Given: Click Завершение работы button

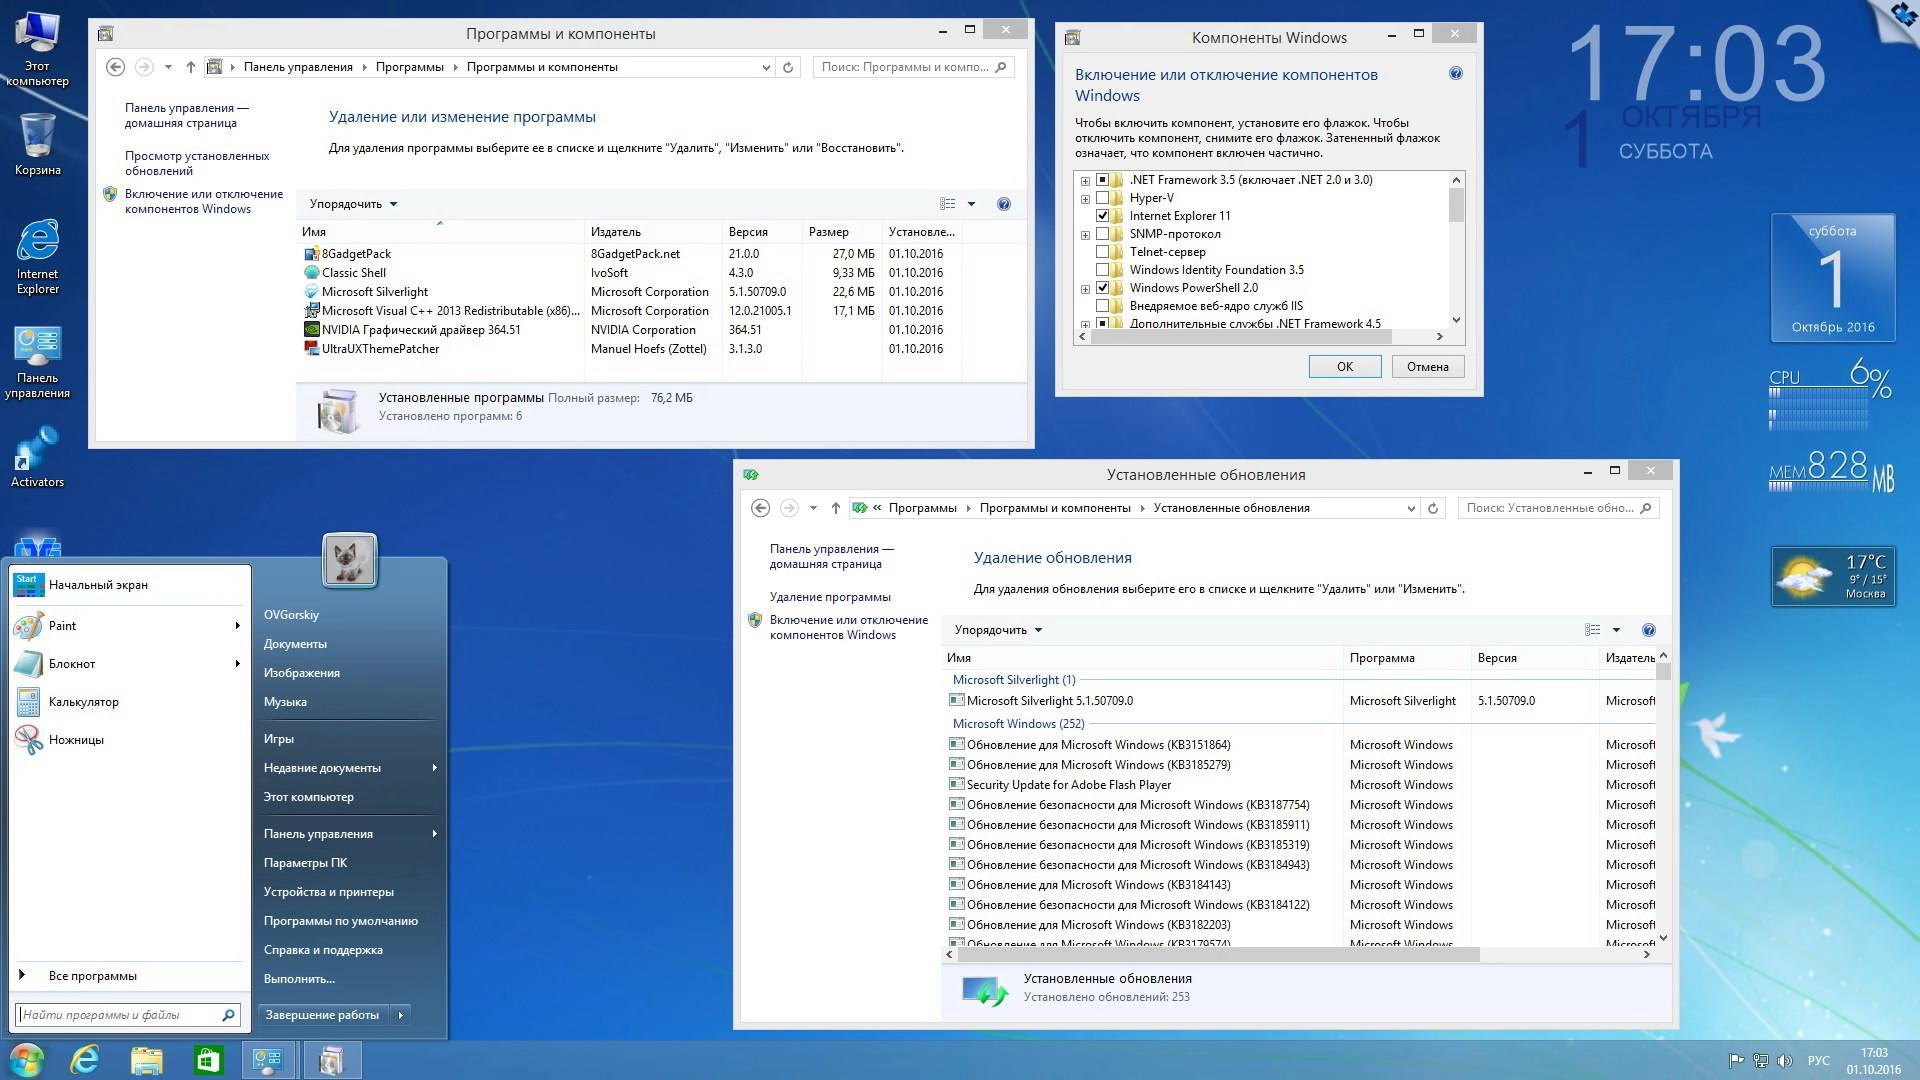Looking at the screenshot, I should [323, 1015].
